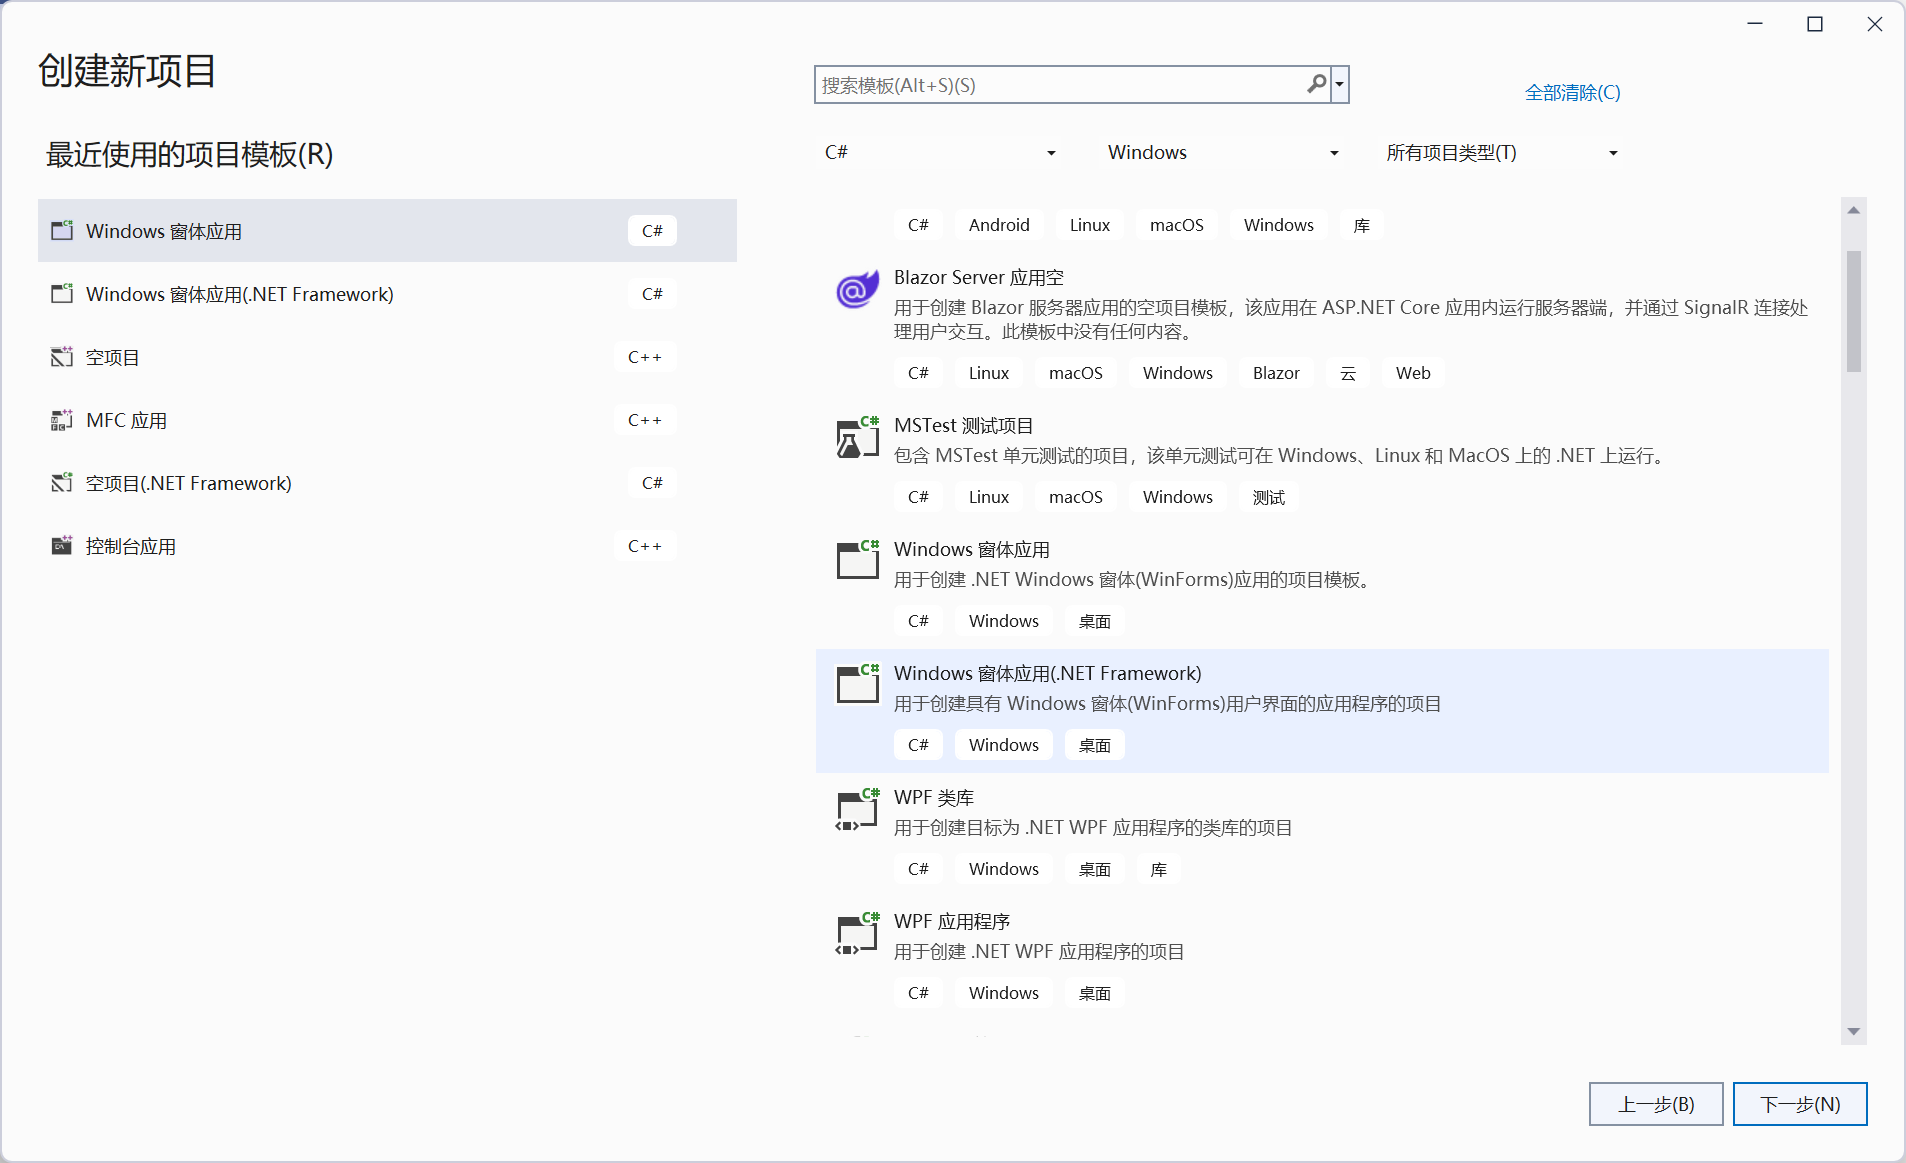
Task: Select MSTest 测试项目 template title
Action: coord(964,425)
